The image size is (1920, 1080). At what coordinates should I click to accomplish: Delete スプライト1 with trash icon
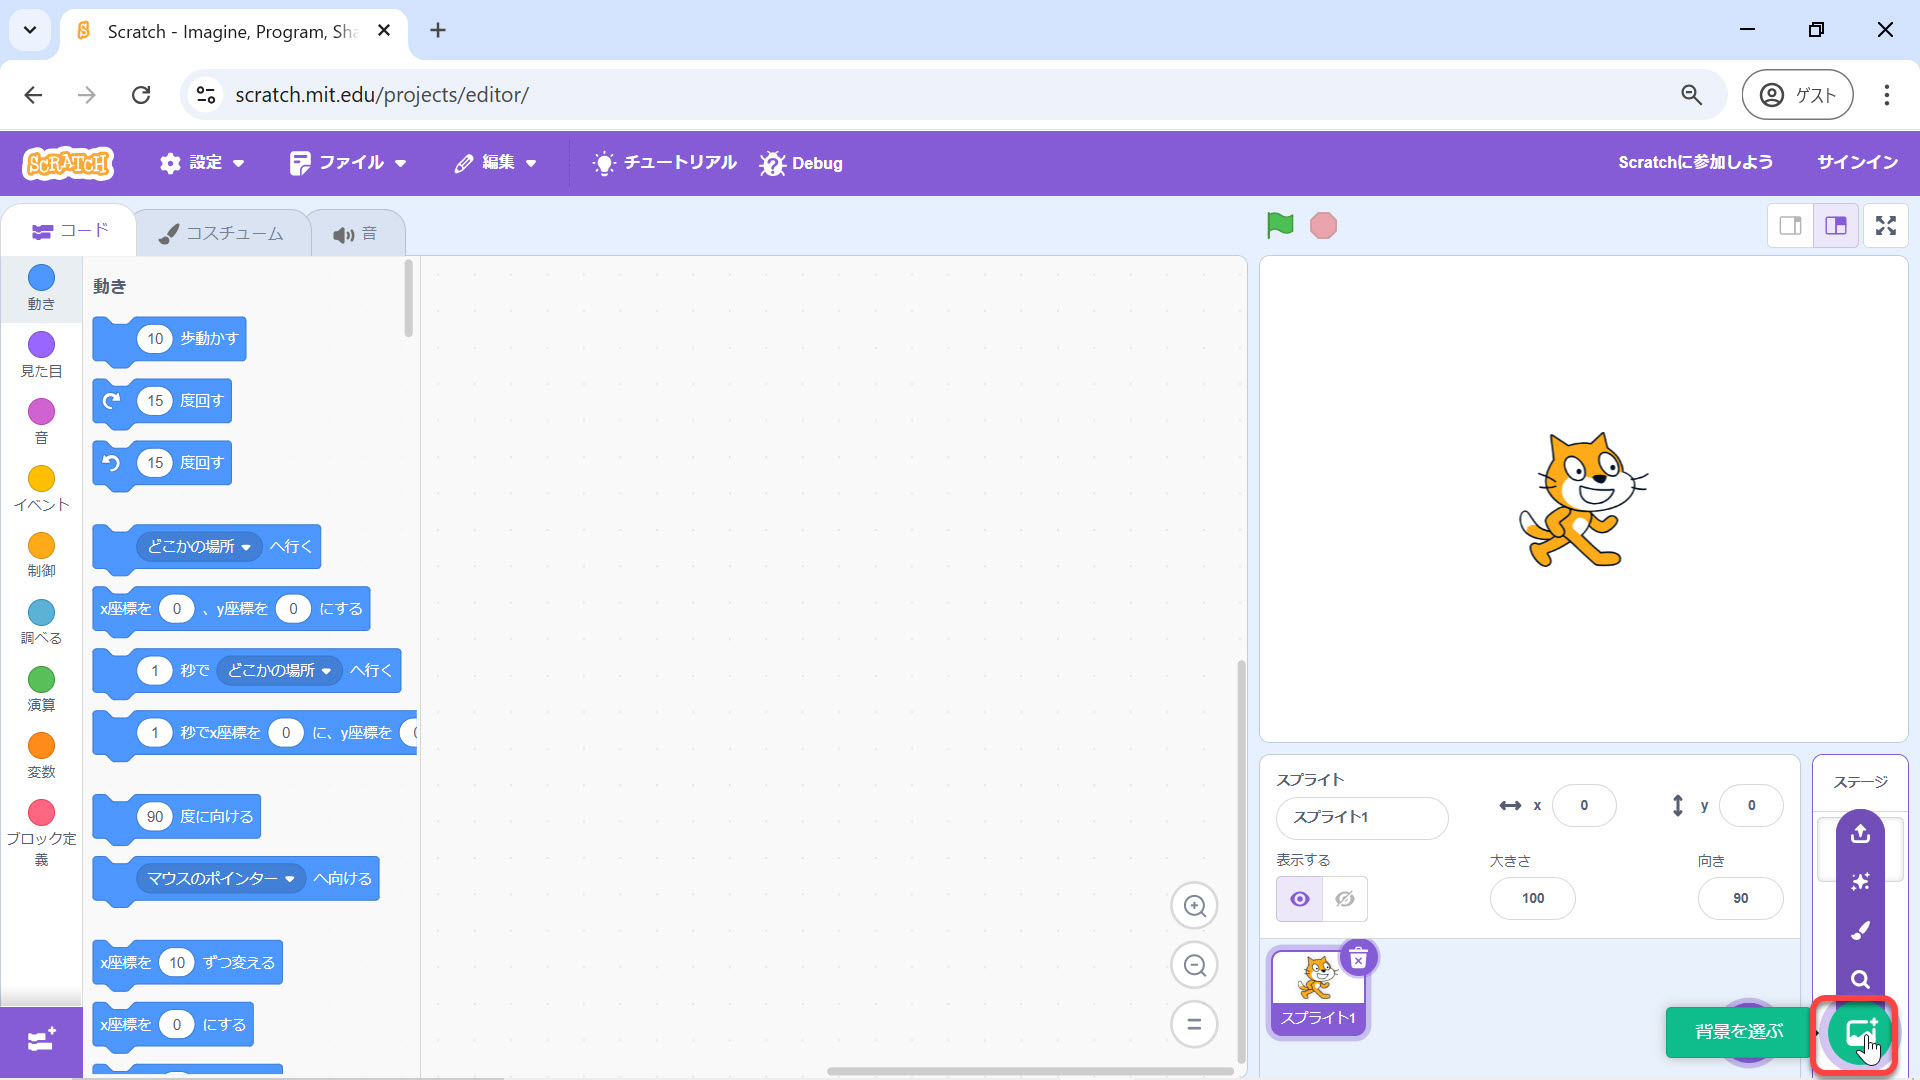tap(1358, 959)
